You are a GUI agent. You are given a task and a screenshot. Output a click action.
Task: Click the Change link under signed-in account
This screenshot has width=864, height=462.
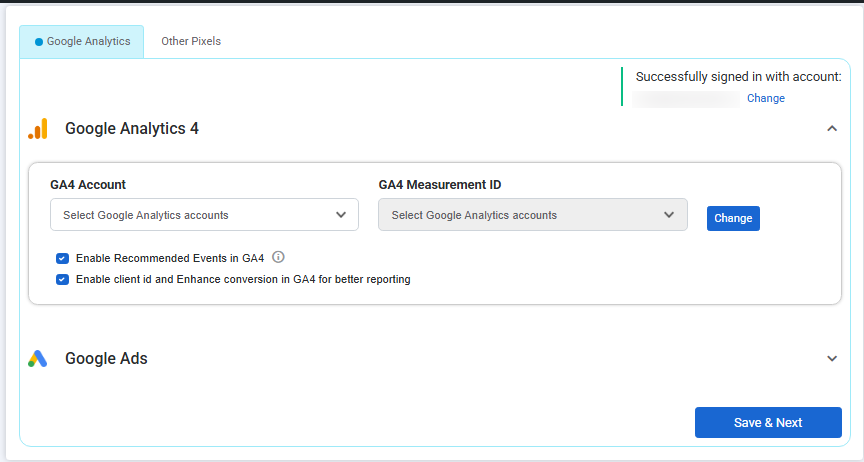pyautogui.click(x=766, y=98)
